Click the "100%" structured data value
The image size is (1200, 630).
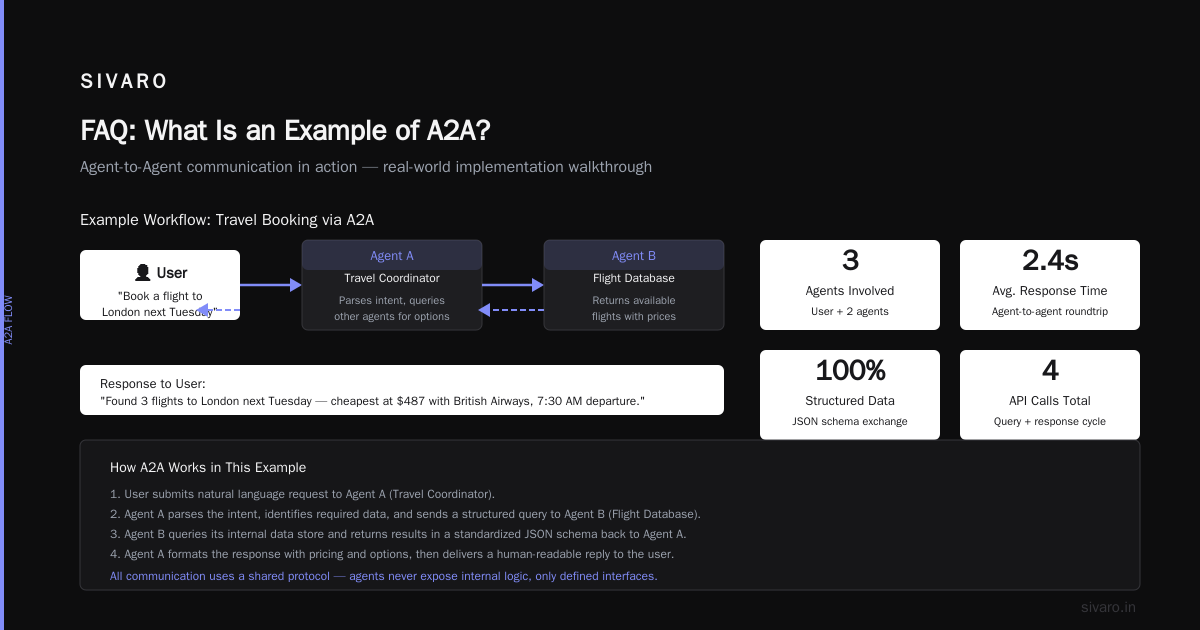850,370
